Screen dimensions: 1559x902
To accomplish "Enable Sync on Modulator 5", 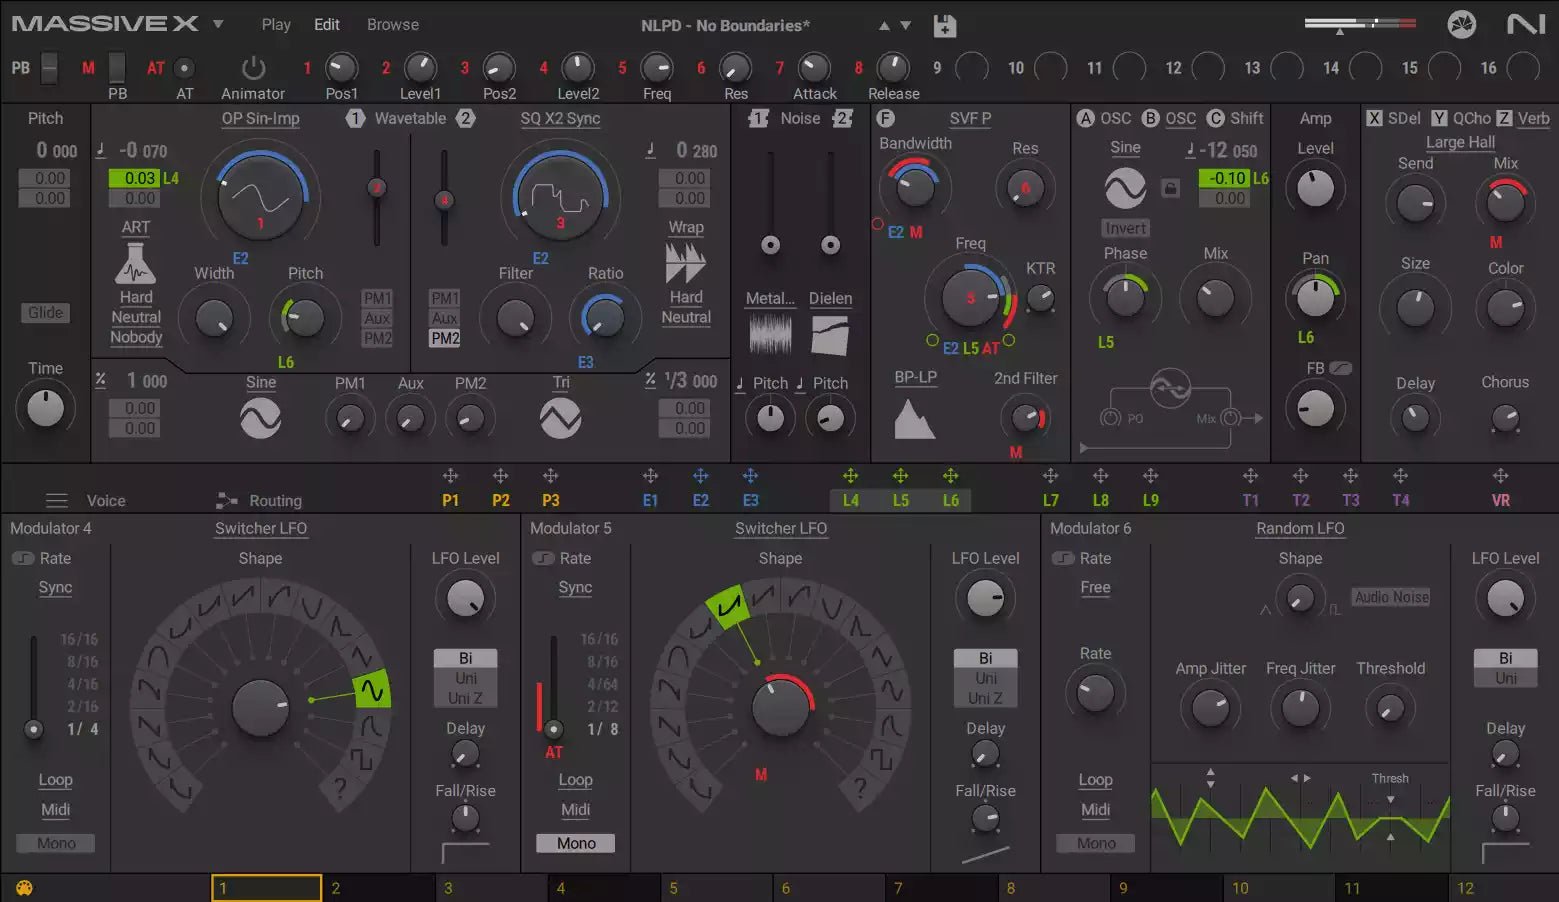I will [575, 588].
